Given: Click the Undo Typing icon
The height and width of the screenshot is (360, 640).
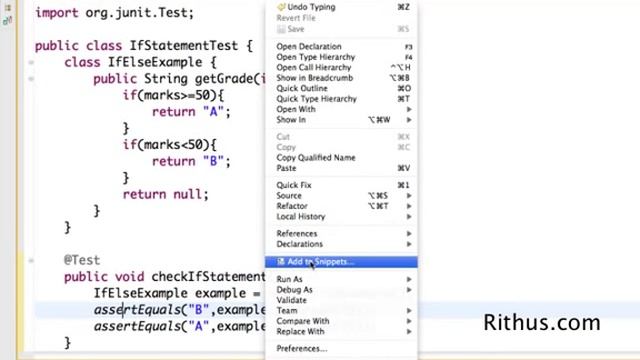Looking at the screenshot, I should tap(281, 7).
